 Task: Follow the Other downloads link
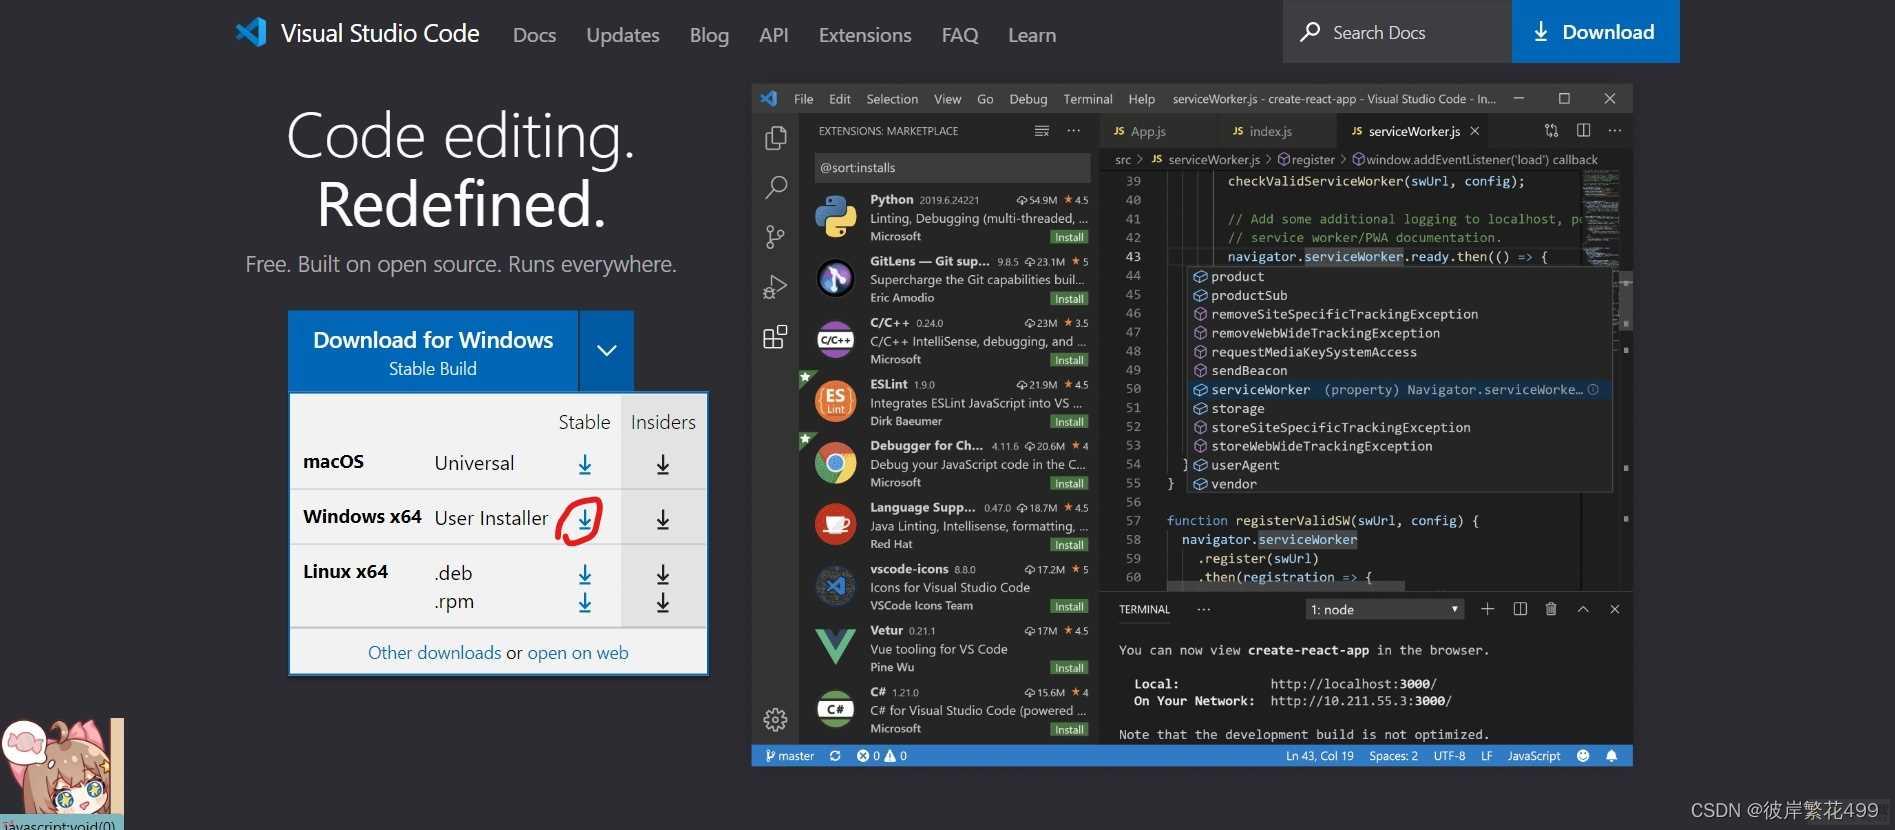point(434,653)
